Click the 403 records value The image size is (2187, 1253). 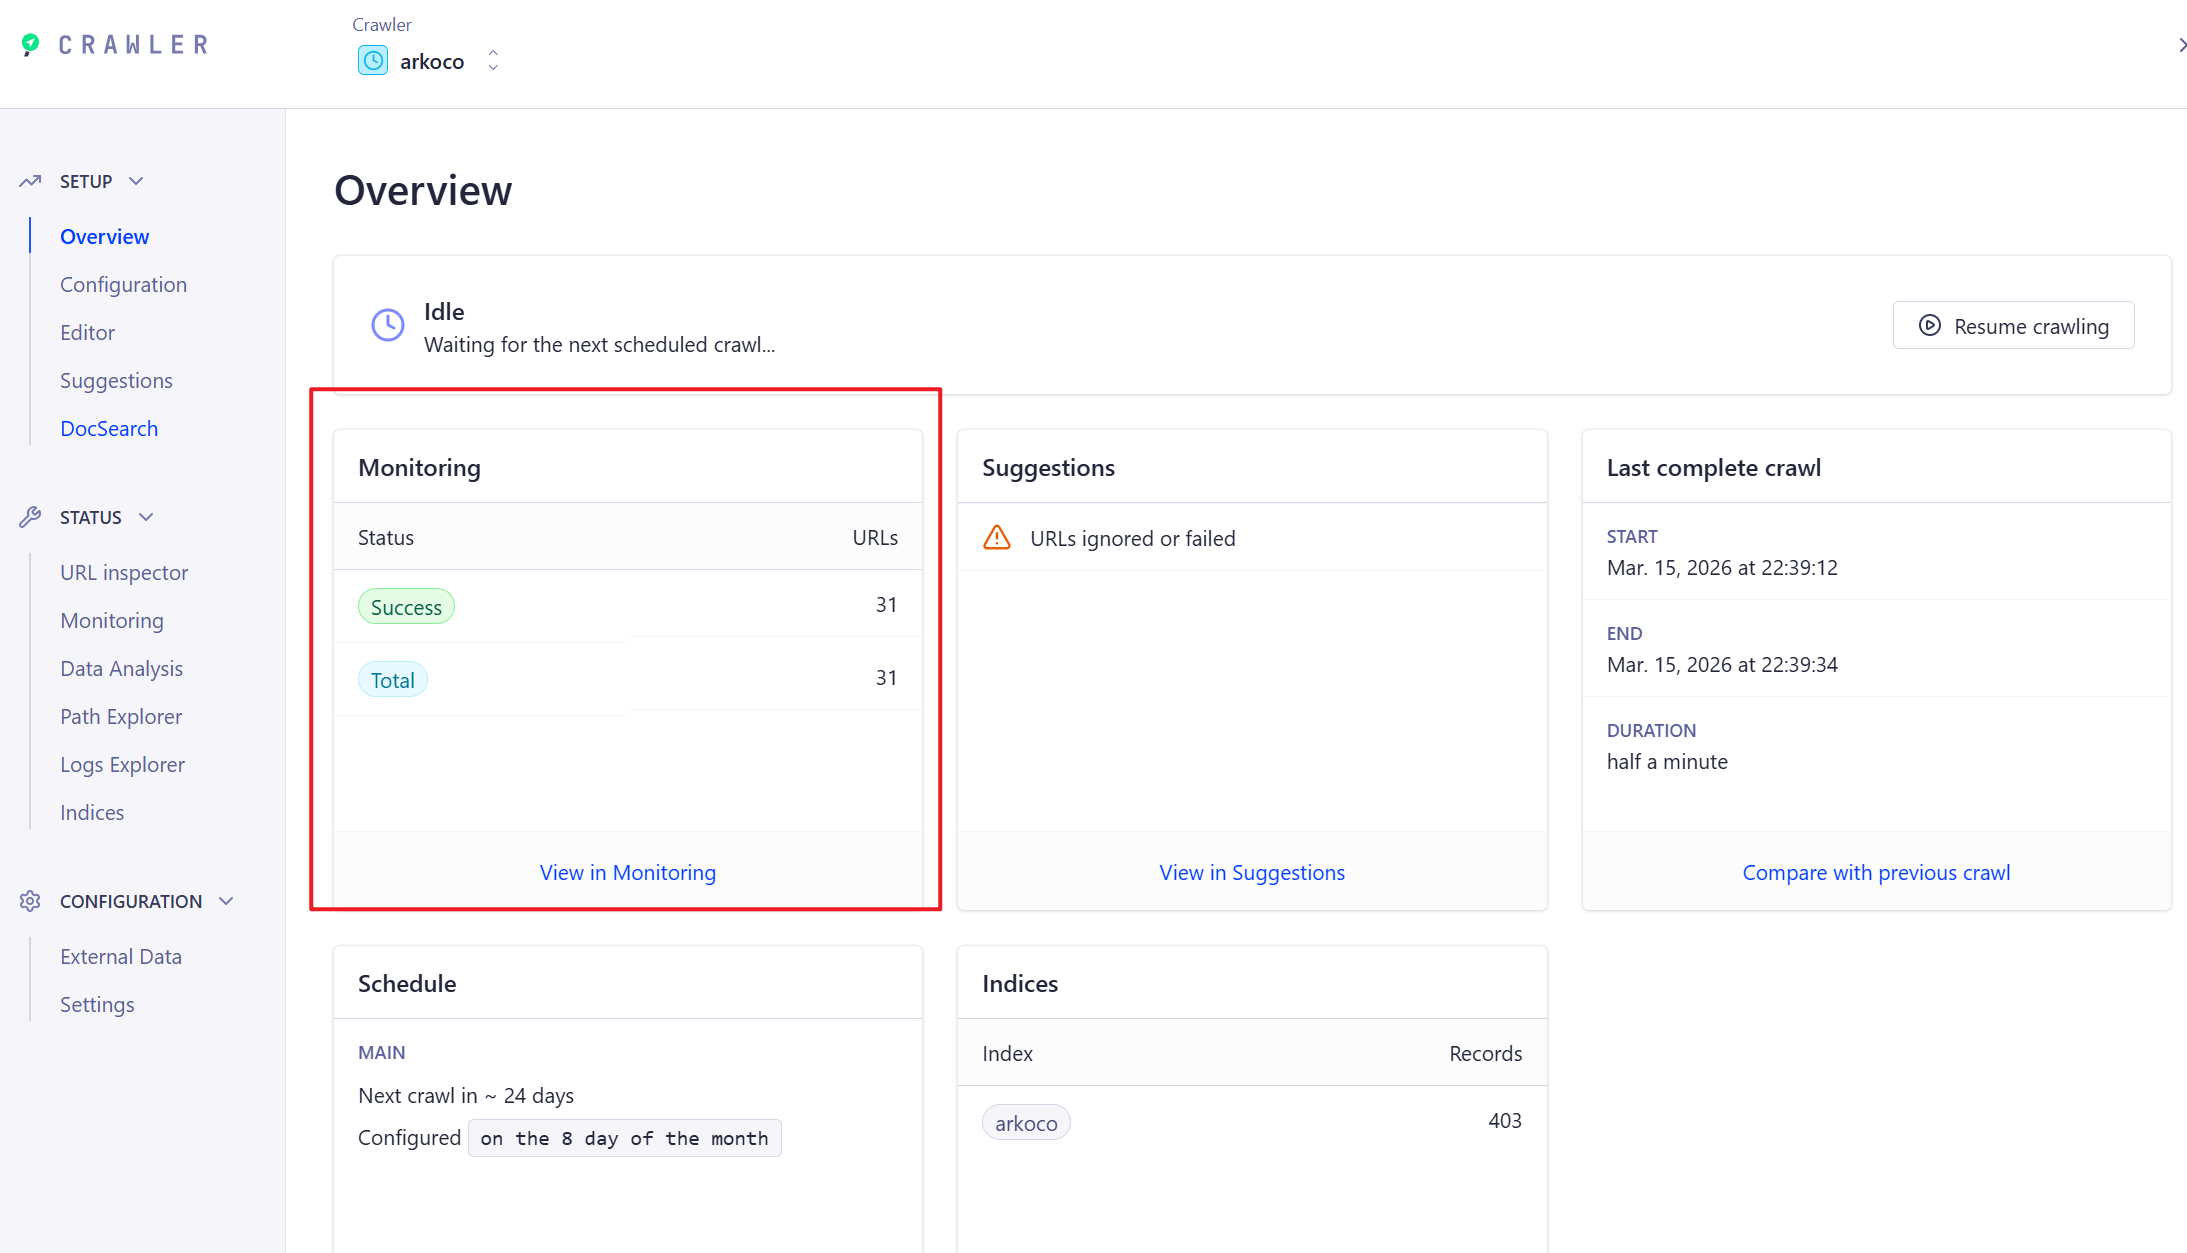click(x=1505, y=1121)
